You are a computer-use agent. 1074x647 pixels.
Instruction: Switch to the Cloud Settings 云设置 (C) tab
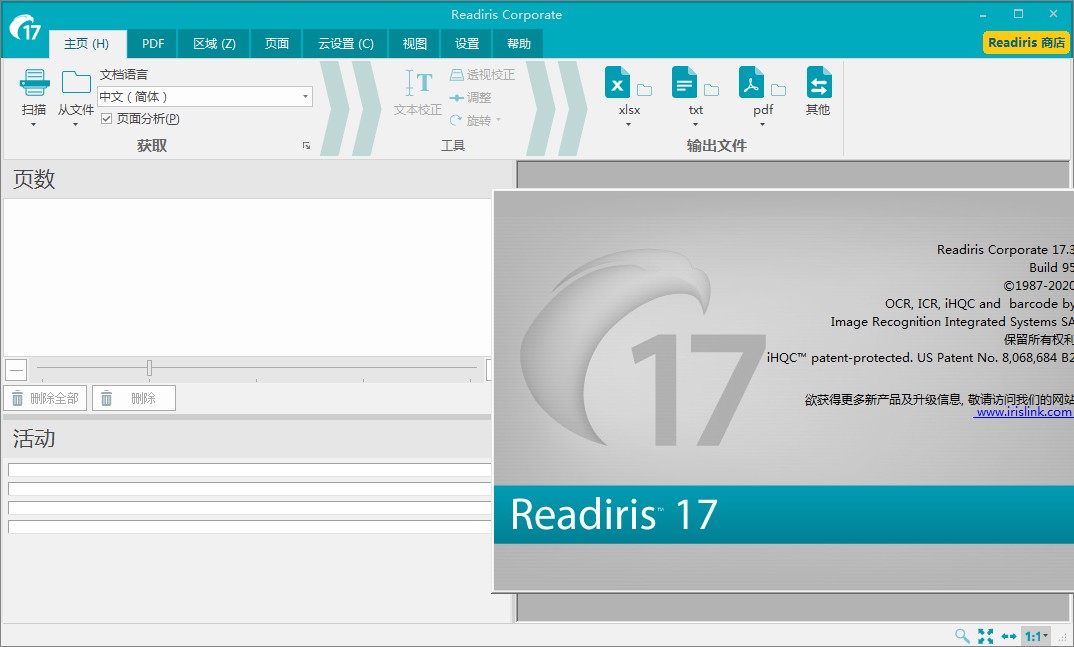point(345,44)
